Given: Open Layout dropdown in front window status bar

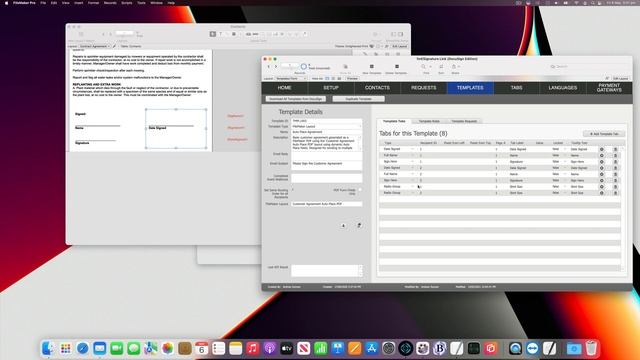Looking at the screenshot, I should [x=291, y=78].
